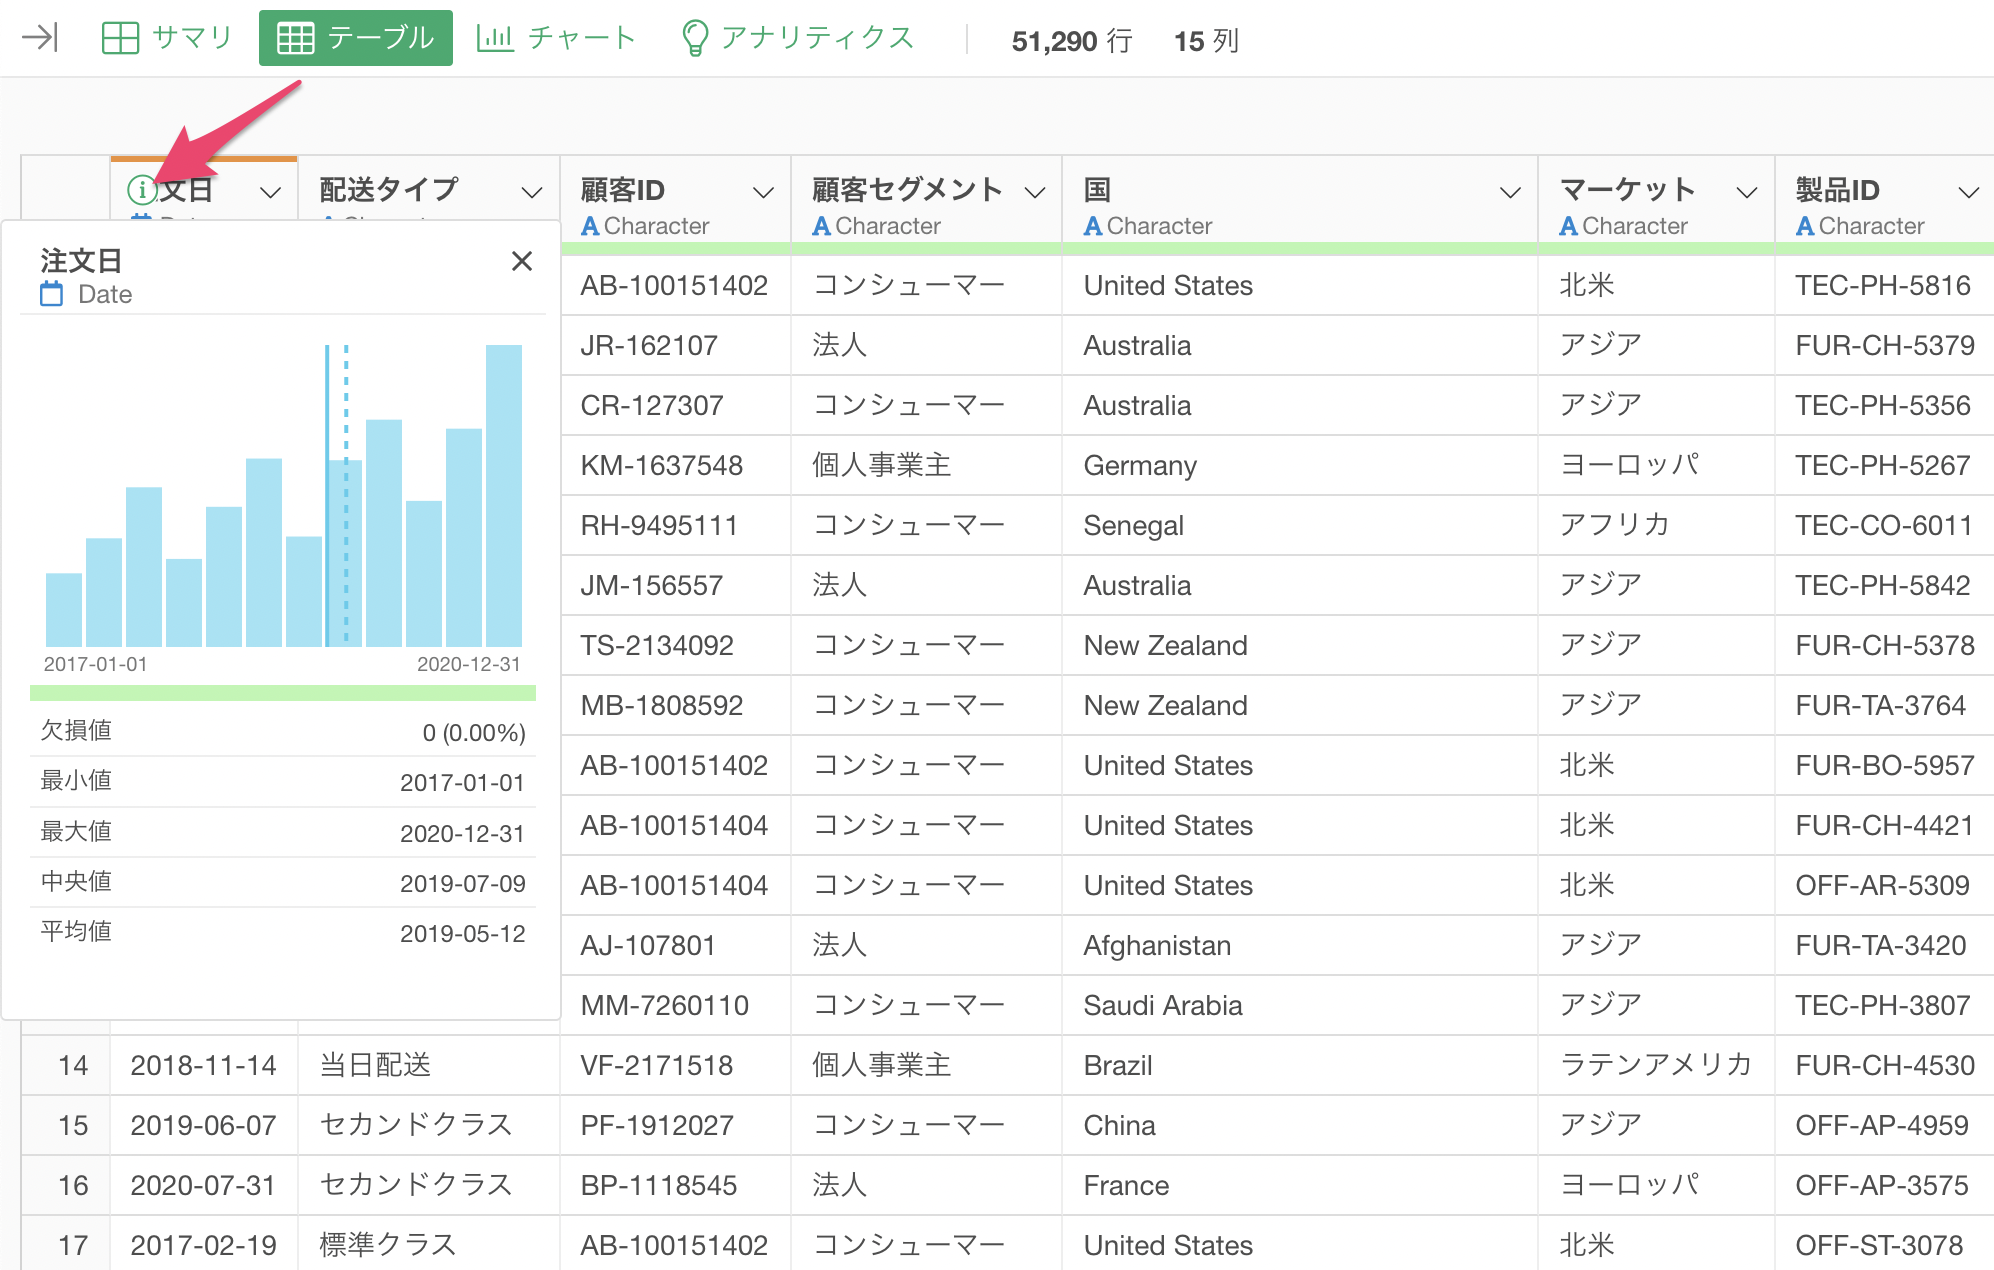Select cell 標準クラス in row 17
Screen dimensions: 1994x1270
click(429, 1246)
